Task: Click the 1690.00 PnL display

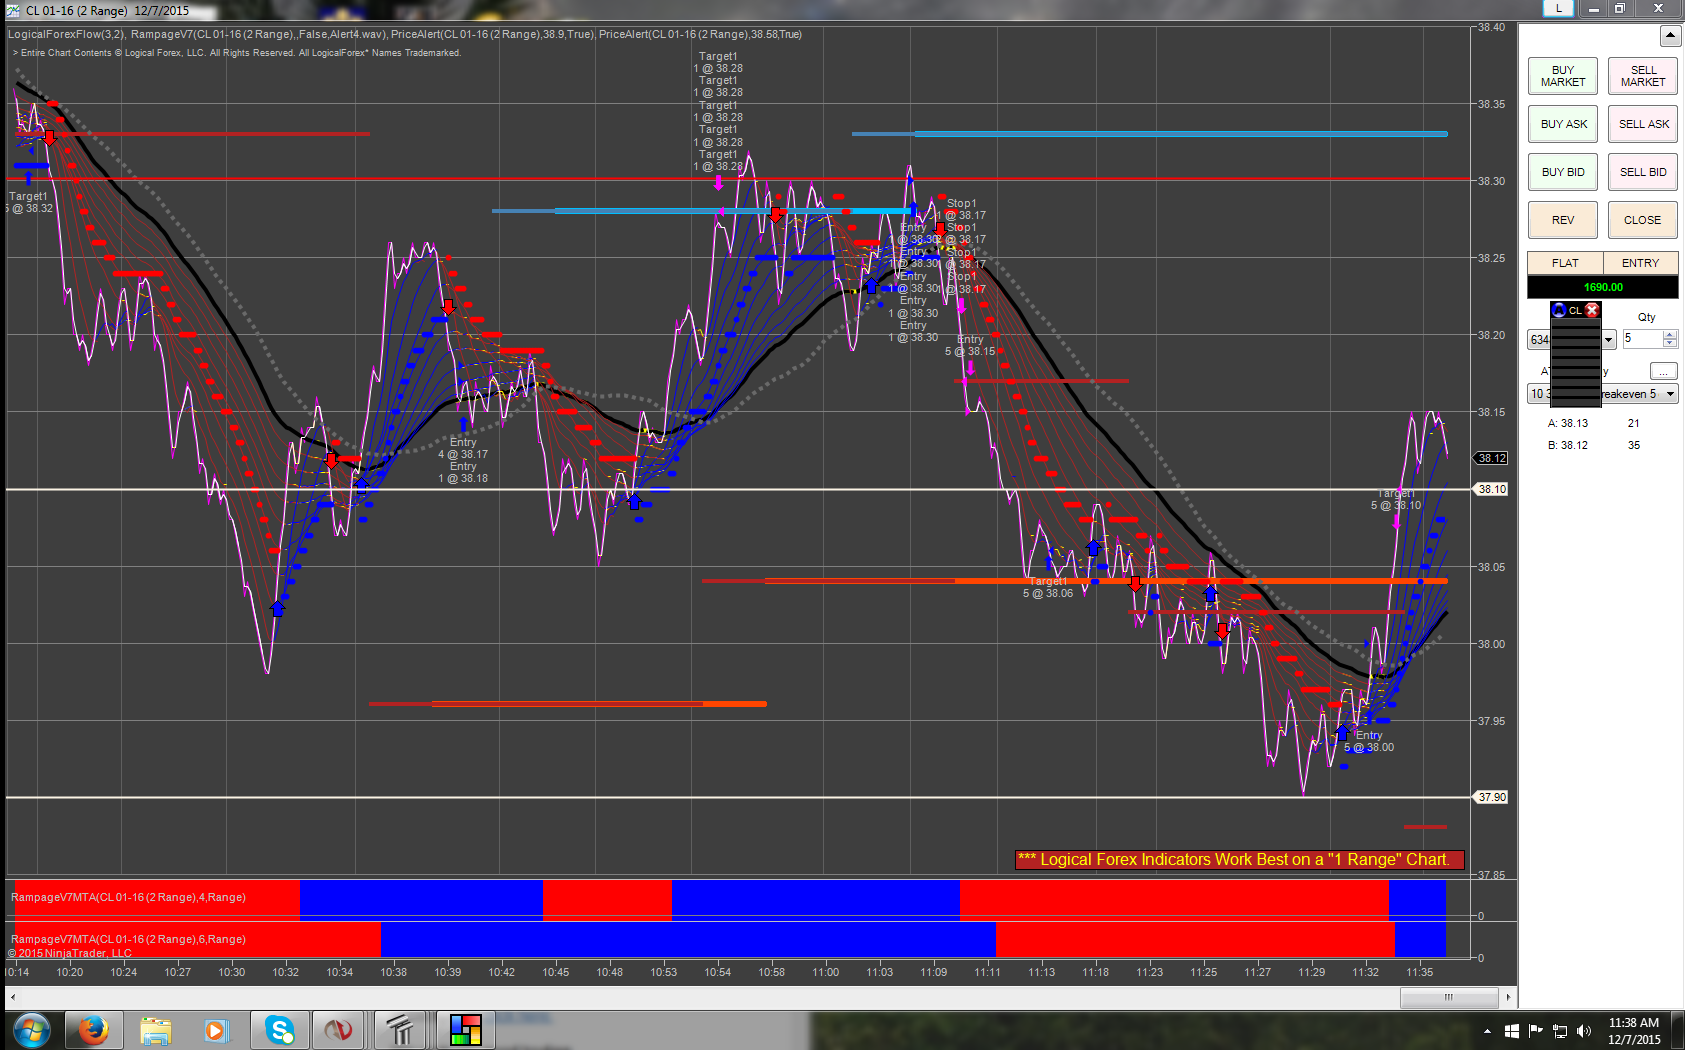Action: [x=1603, y=287]
